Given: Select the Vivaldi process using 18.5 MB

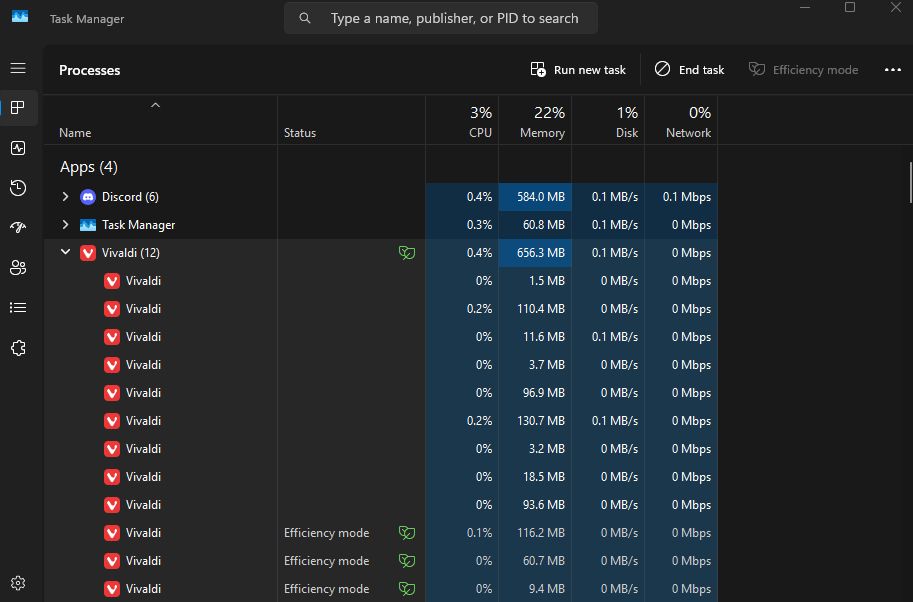Looking at the screenshot, I should [381, 477].
